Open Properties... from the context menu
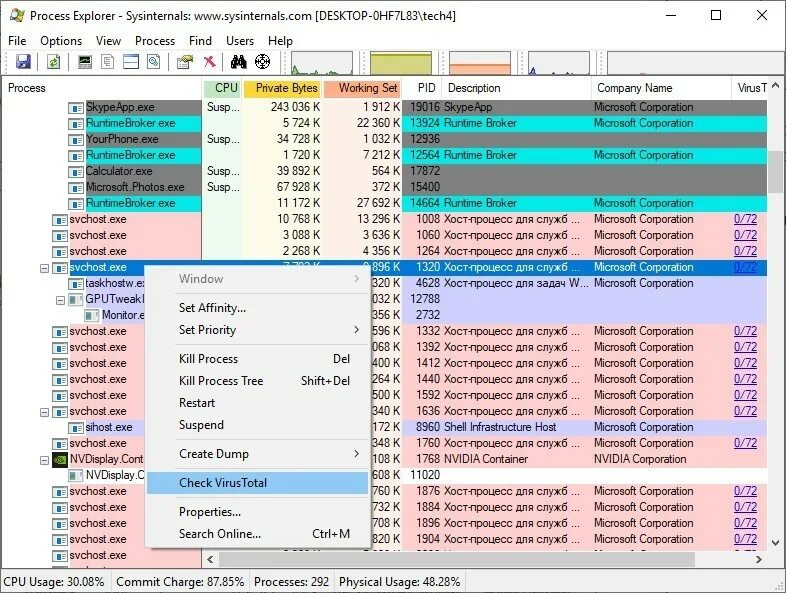This screenshot has width=786, height=593. point(258,512)
